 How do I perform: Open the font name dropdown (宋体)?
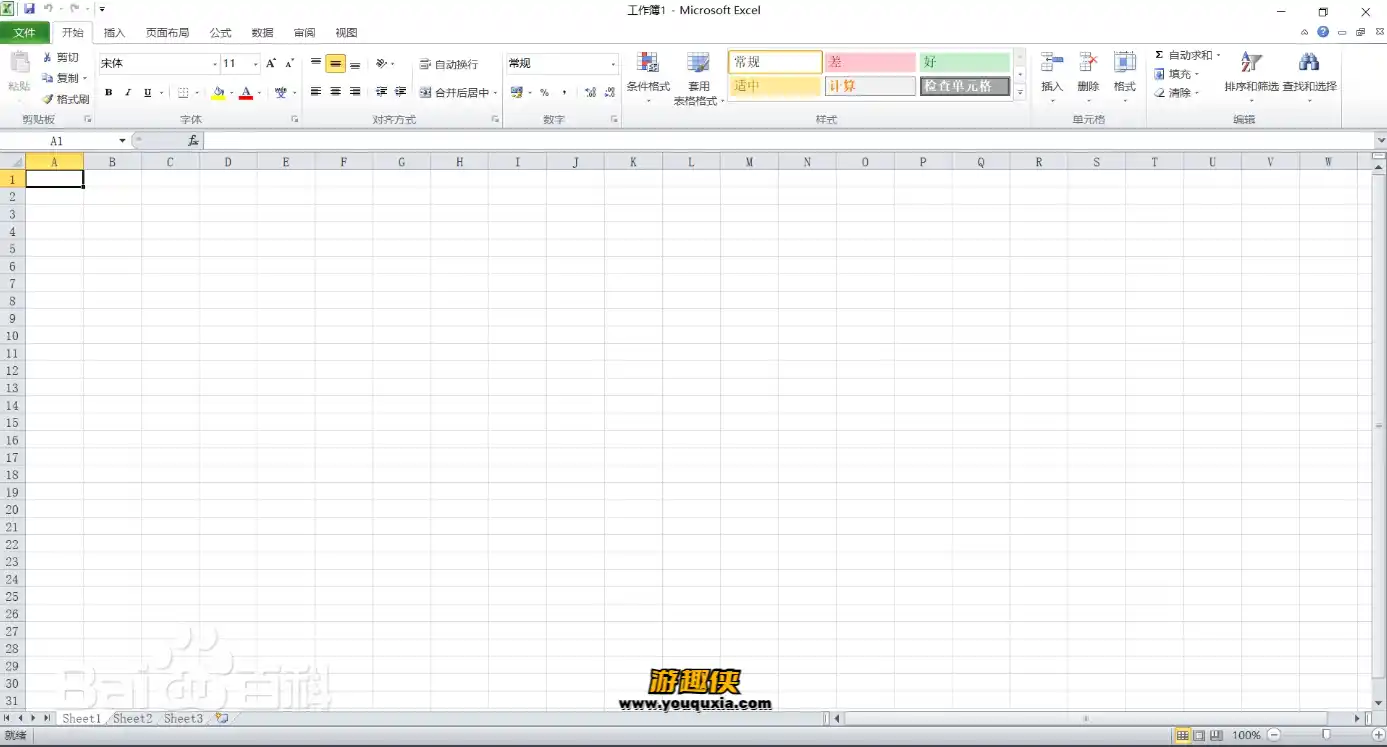tap(214, 64)
